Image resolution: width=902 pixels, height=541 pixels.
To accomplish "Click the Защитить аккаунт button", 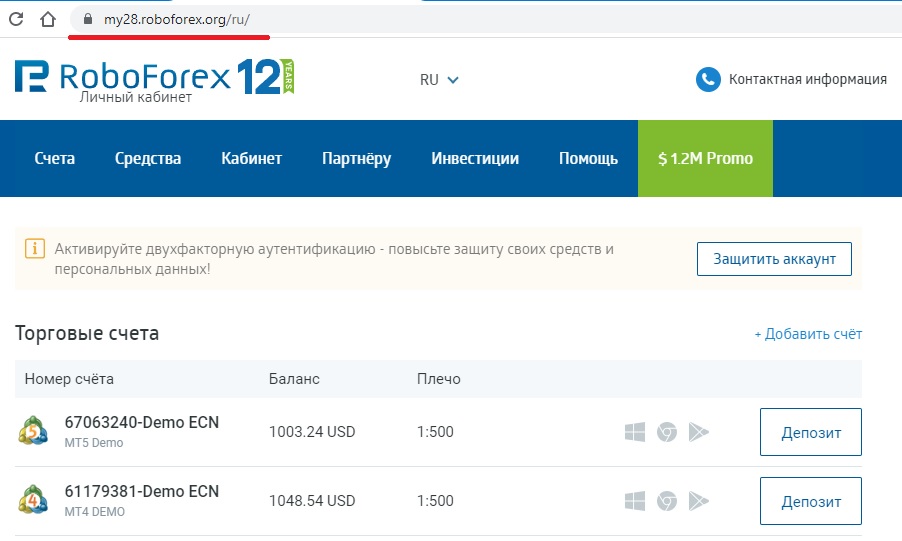I will [x=774, y=259].
